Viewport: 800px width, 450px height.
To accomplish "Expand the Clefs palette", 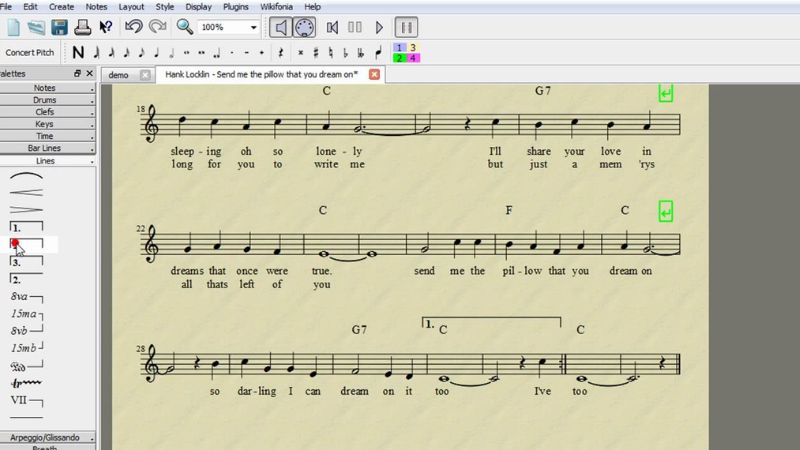I will tap(47, 112).
